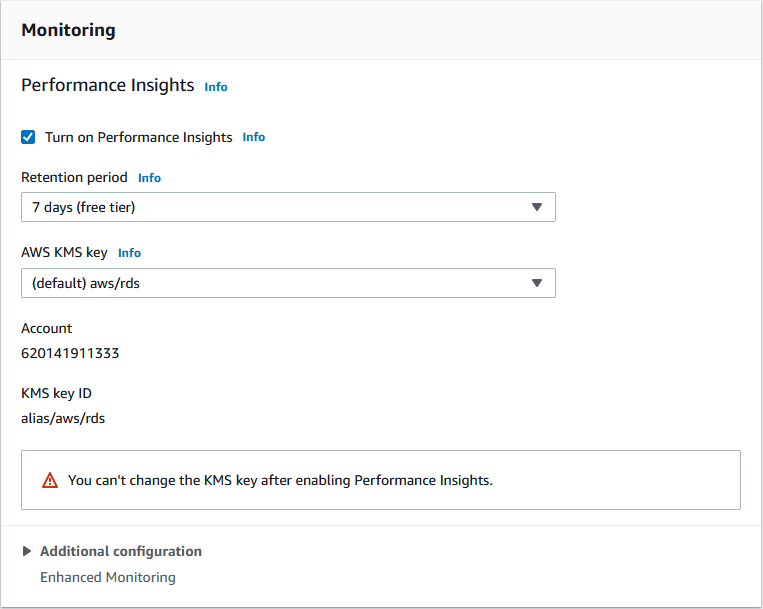Click the warning triangle icon in the alert
The image size is (763, 609).
(50, 480)
